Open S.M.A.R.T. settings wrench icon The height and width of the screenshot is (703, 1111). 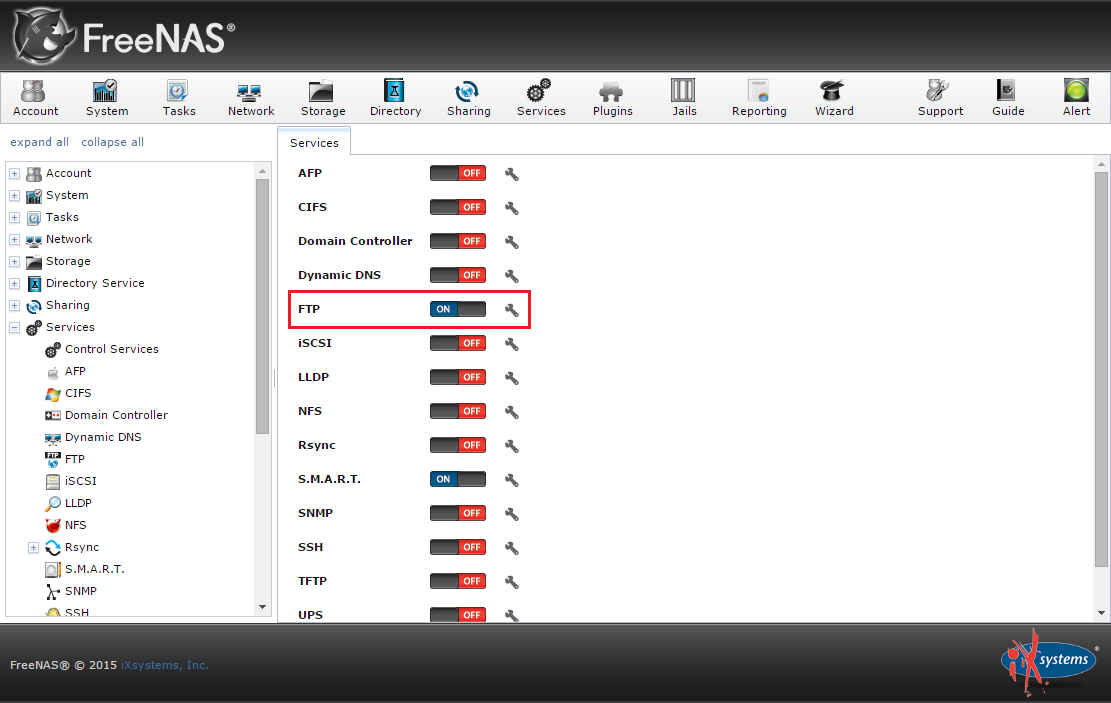click(x=512, y=480)
